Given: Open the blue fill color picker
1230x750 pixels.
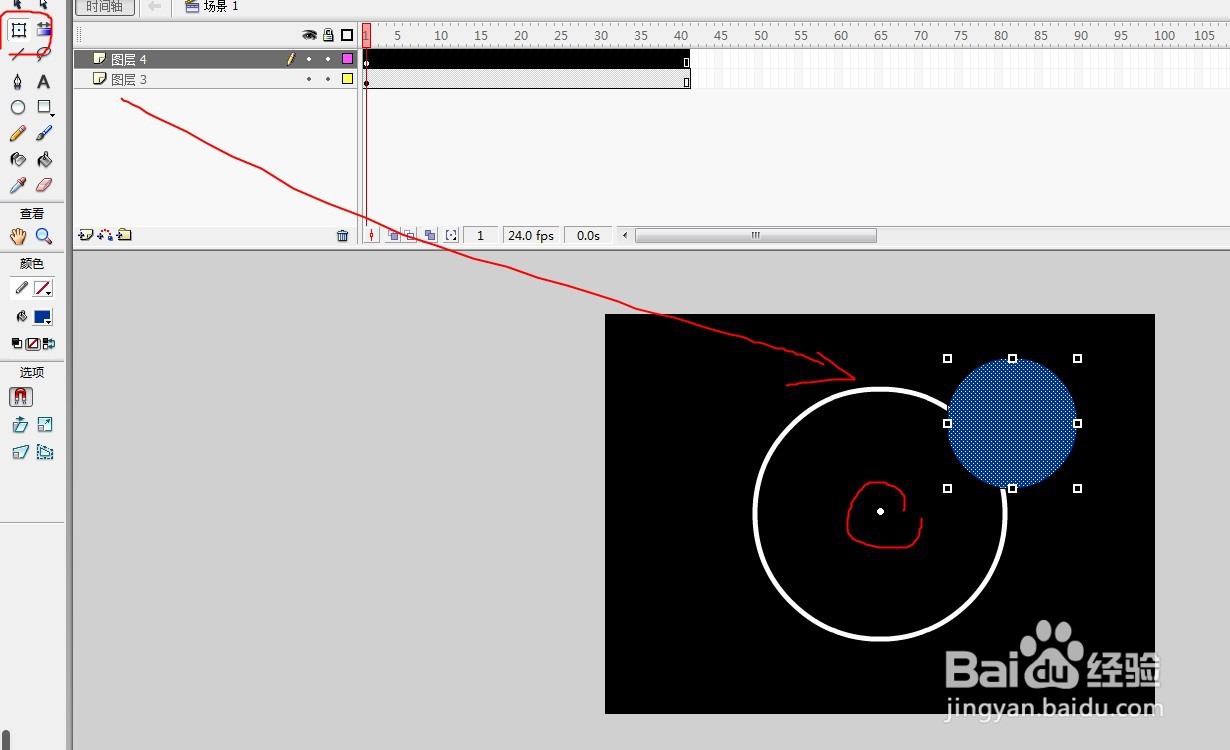Looking at the screenshot, I should click(x=43, y=317).
